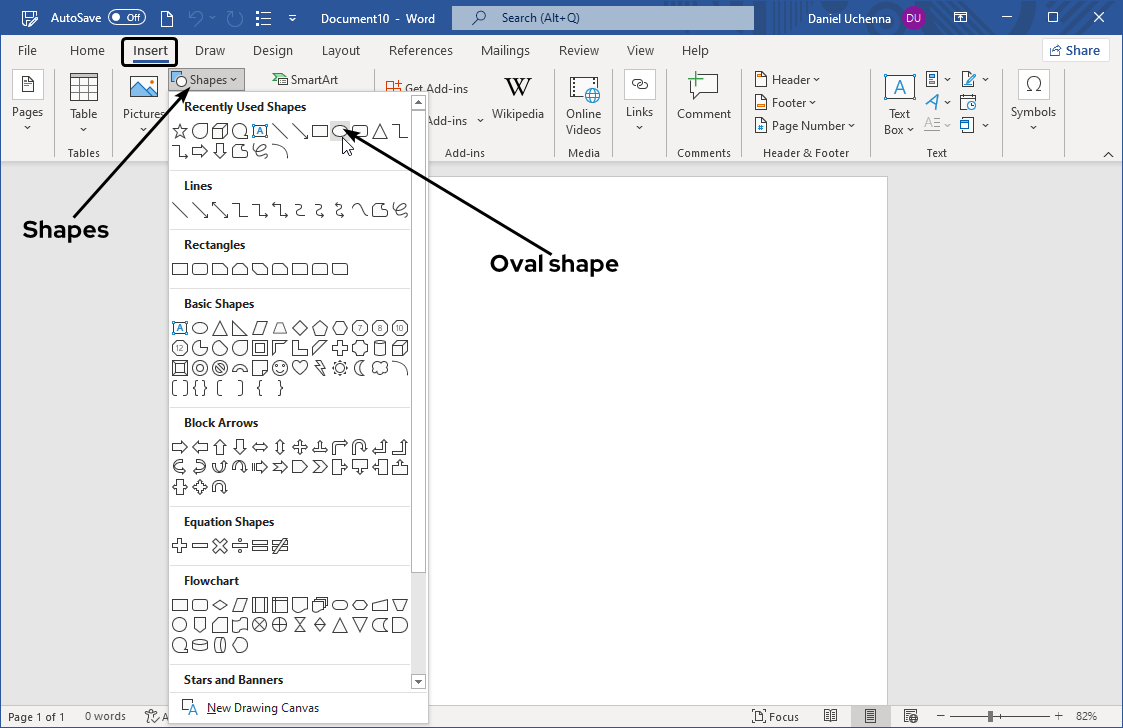
Task: Click the zoom slider handle
Action: 990,716
